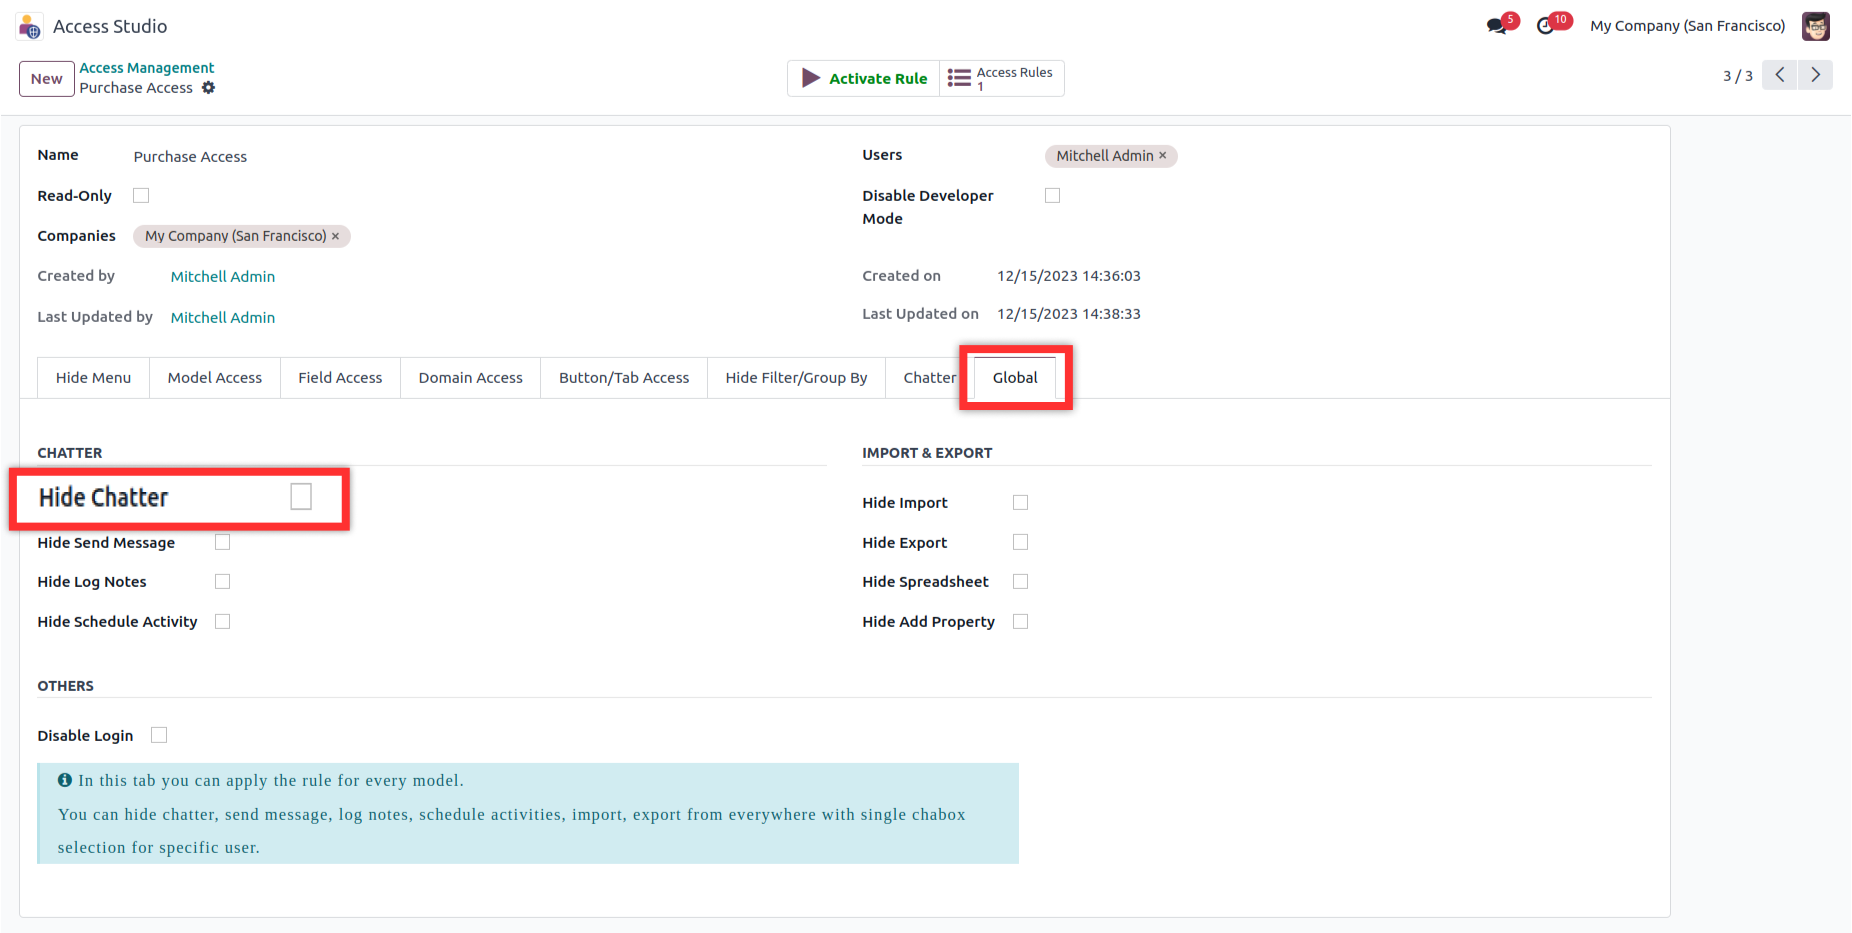Go to the next record arrow
The height and width of the screenshot is (933, 1852).
(1815, 75)
